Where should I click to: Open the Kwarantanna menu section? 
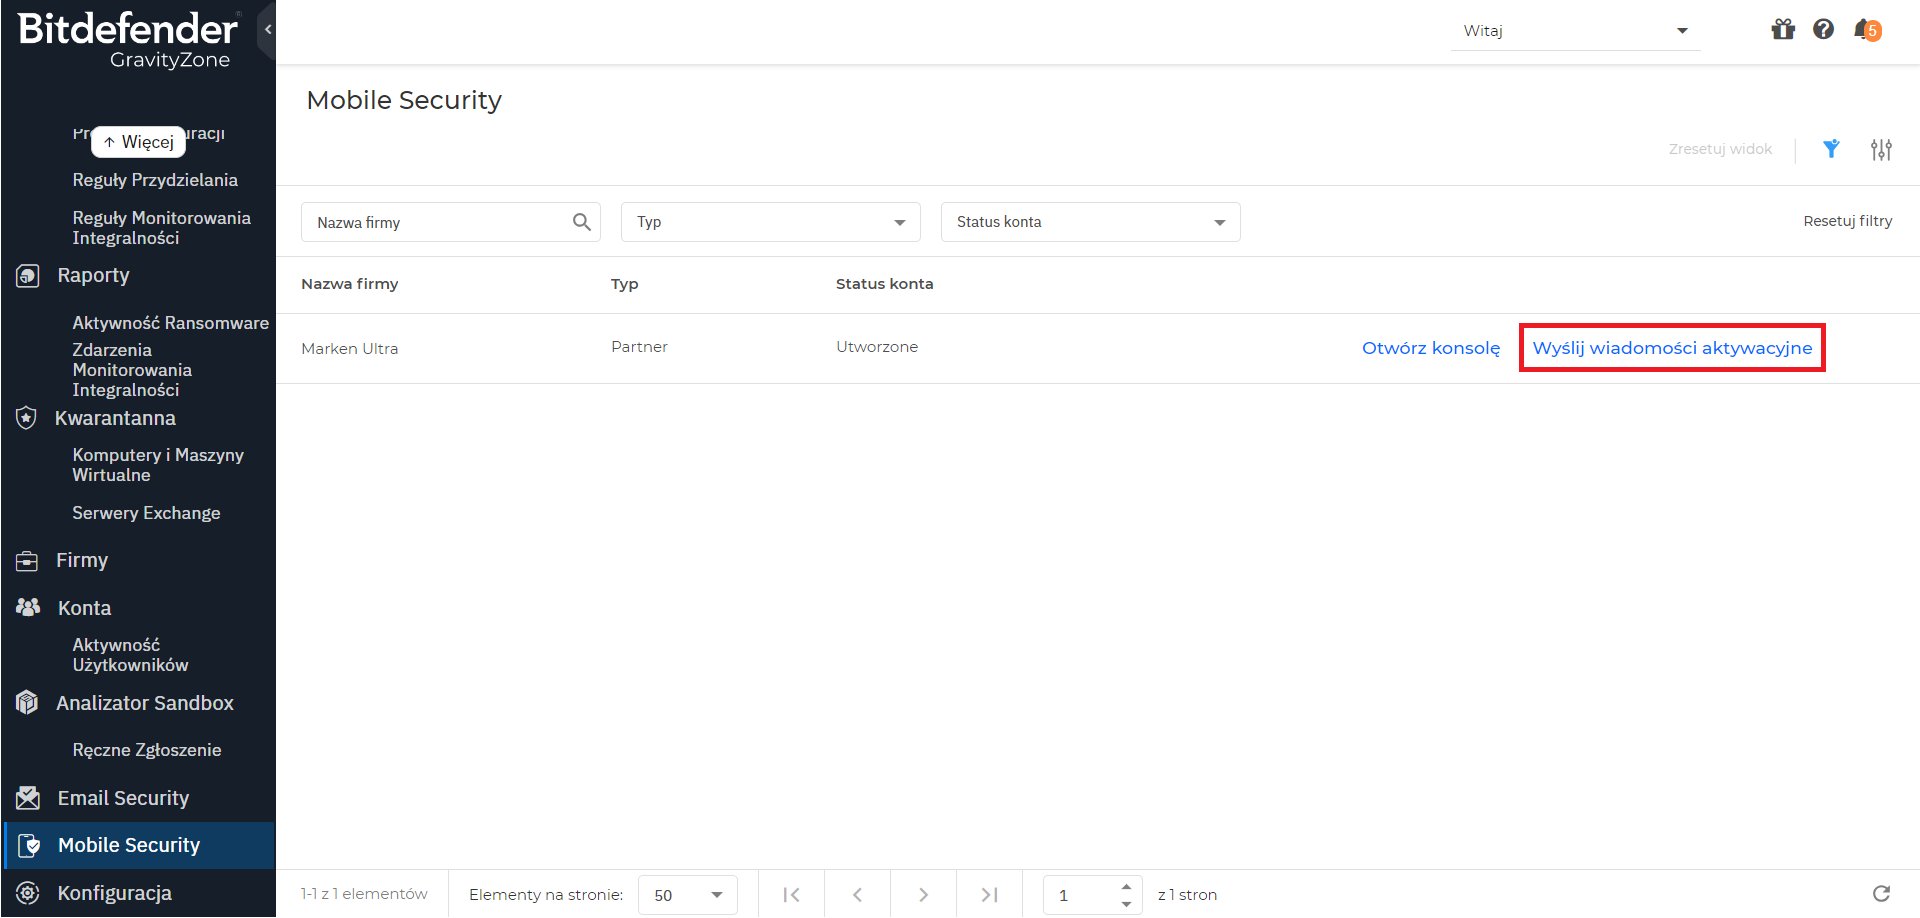click(115, 418)
